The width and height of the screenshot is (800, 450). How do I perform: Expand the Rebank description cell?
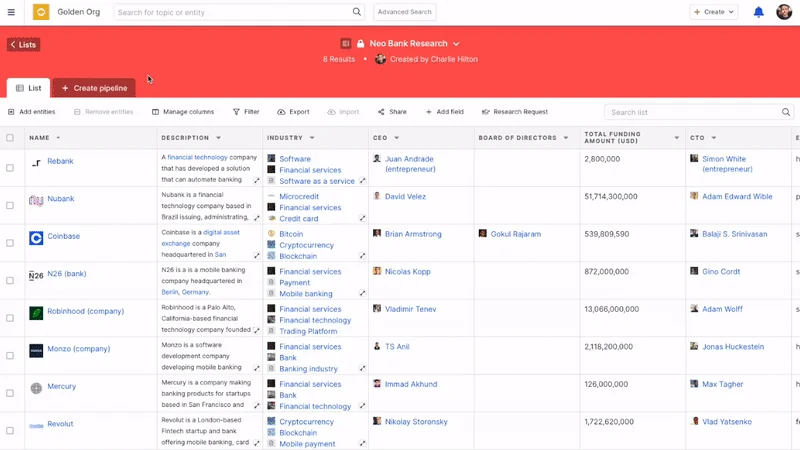[x=257, y=181]
